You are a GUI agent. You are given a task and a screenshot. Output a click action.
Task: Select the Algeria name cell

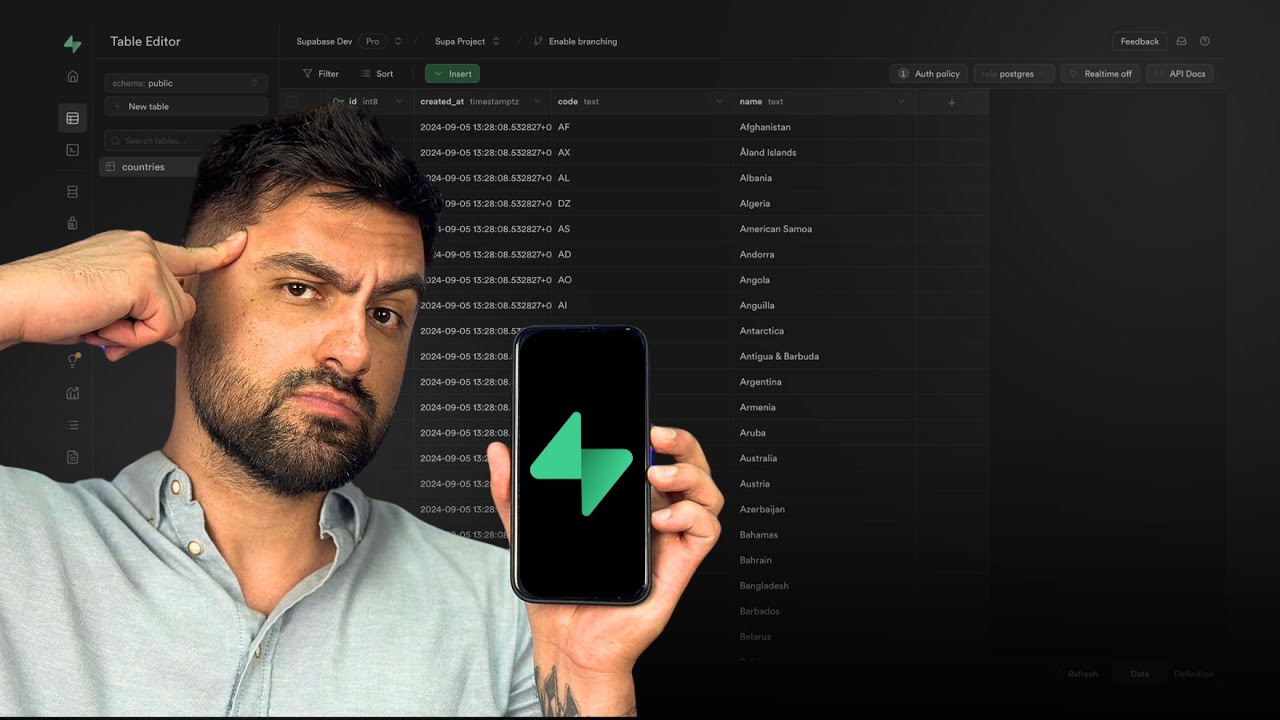(824, 204)
